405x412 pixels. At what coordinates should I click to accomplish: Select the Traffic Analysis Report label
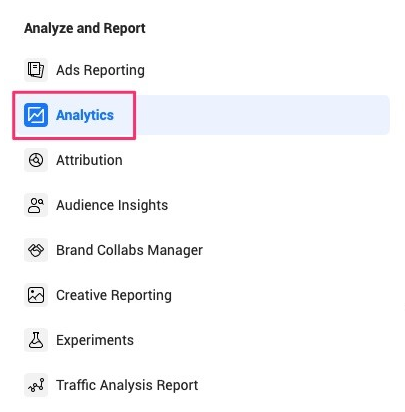click(127, 385)
